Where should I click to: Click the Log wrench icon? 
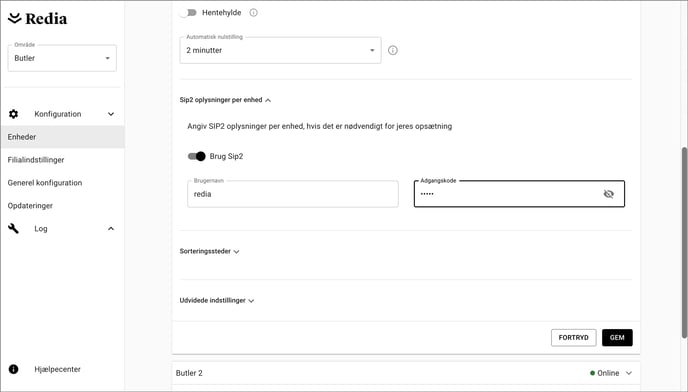14,228
